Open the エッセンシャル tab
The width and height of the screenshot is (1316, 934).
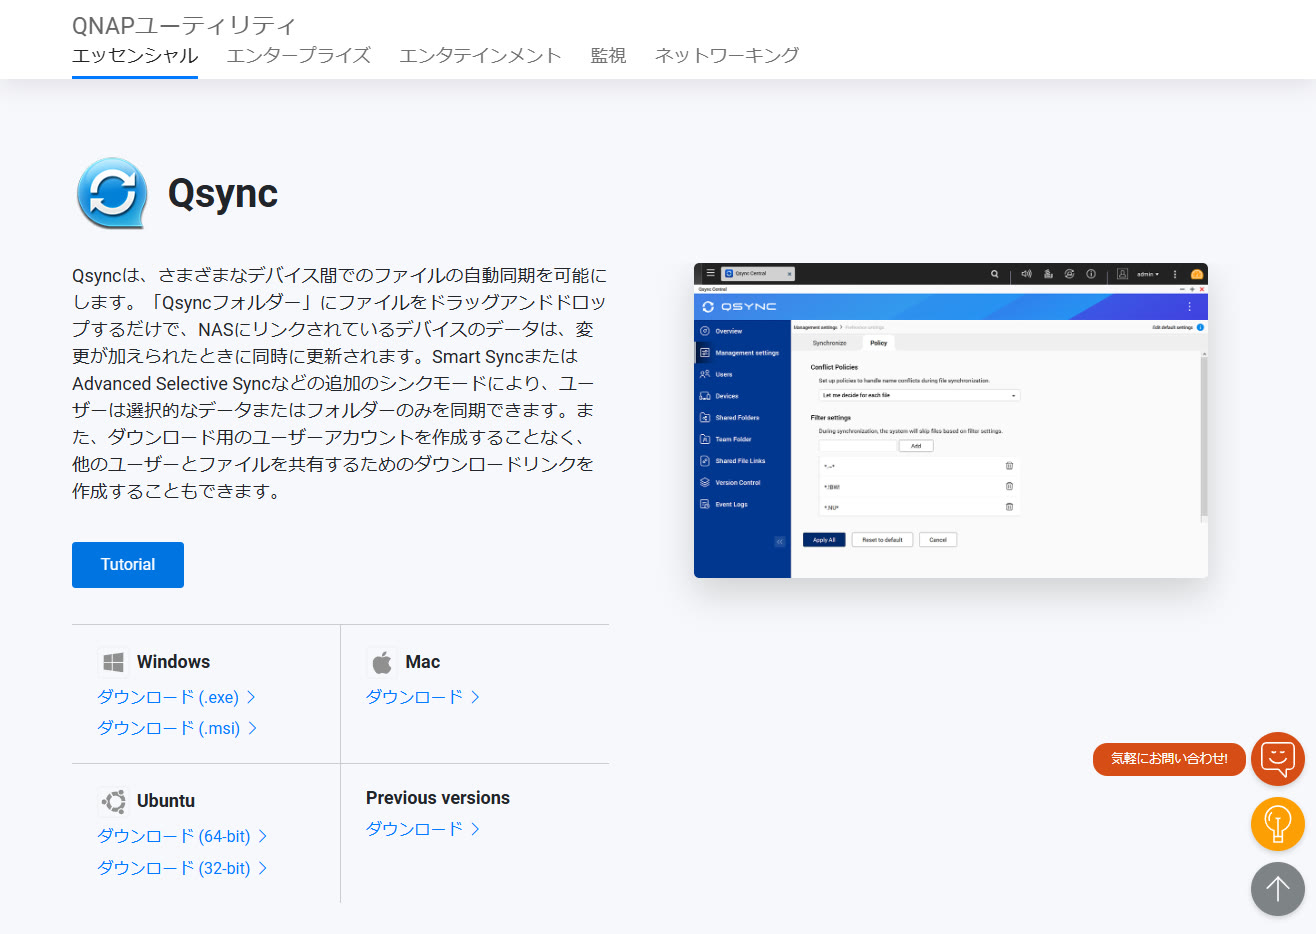point(135,56)
